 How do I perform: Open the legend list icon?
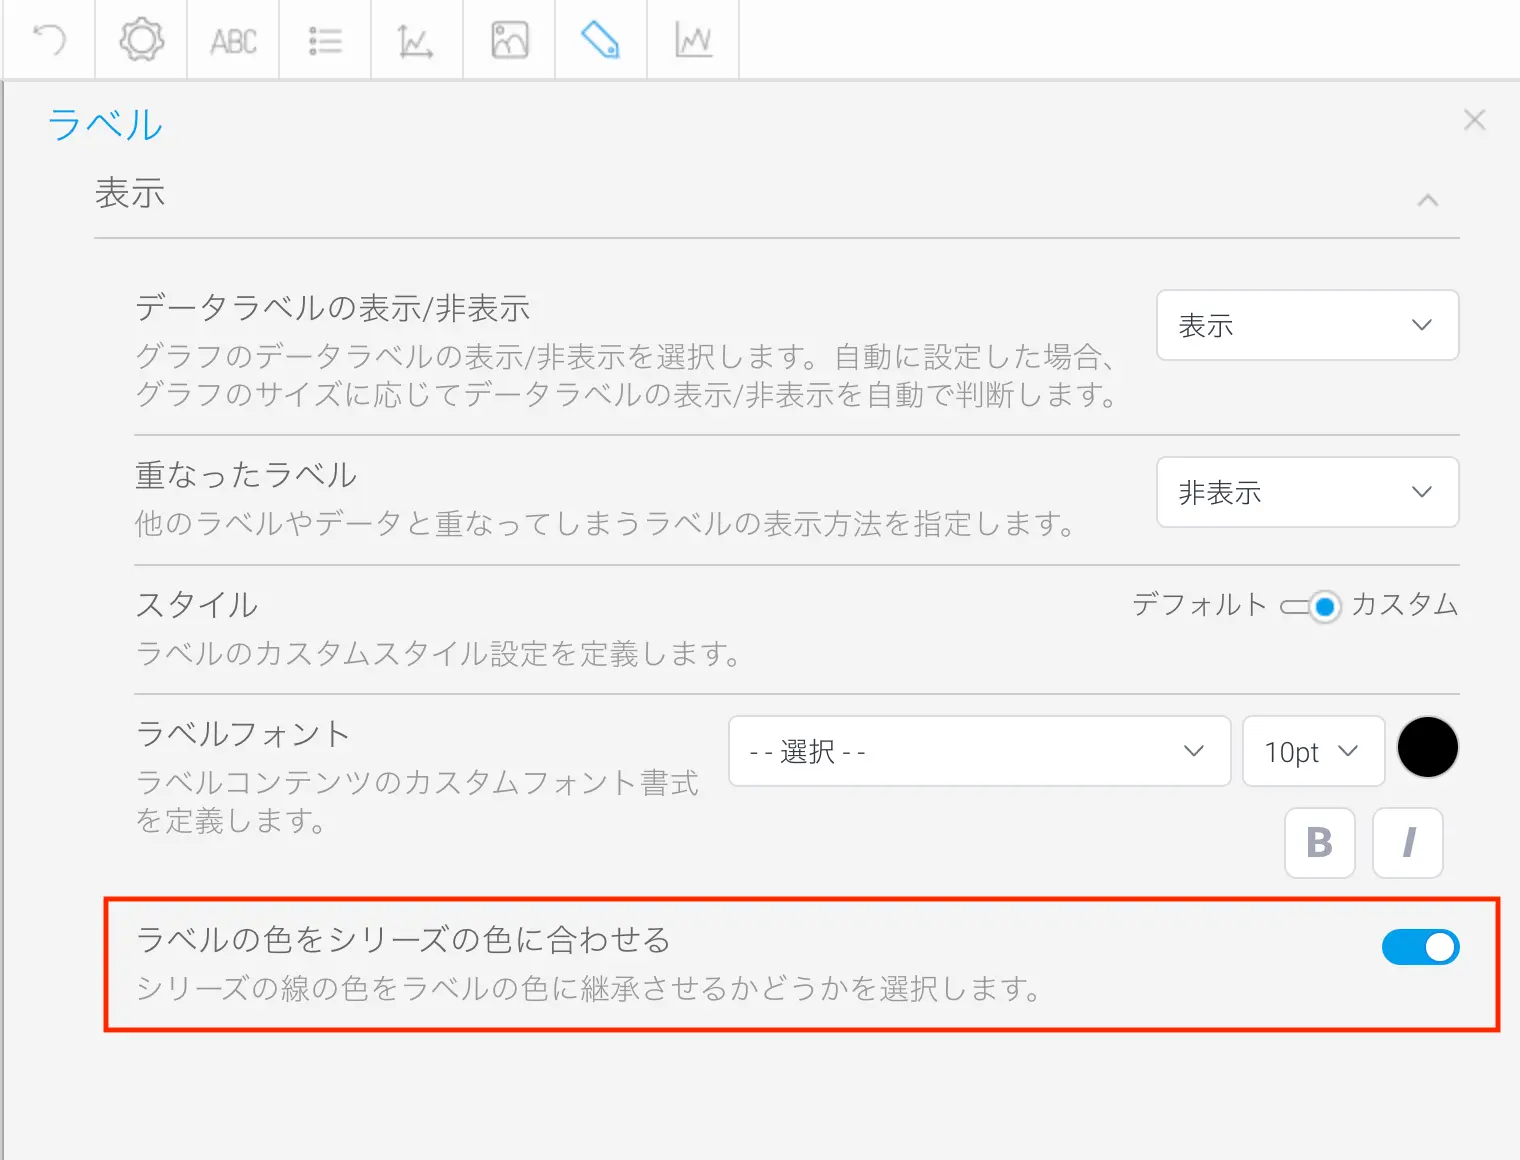(325, 41)
